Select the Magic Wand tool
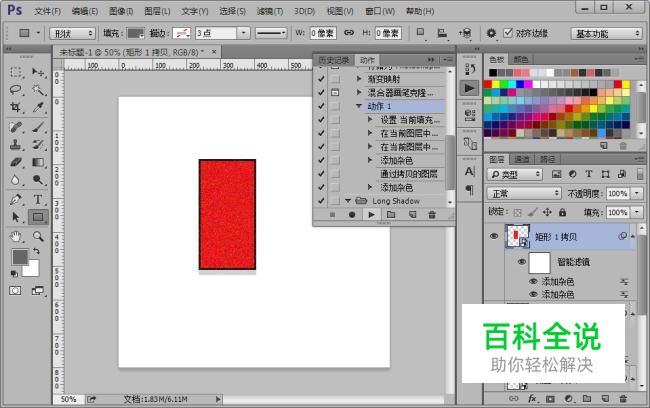 [x=39, y=90]
